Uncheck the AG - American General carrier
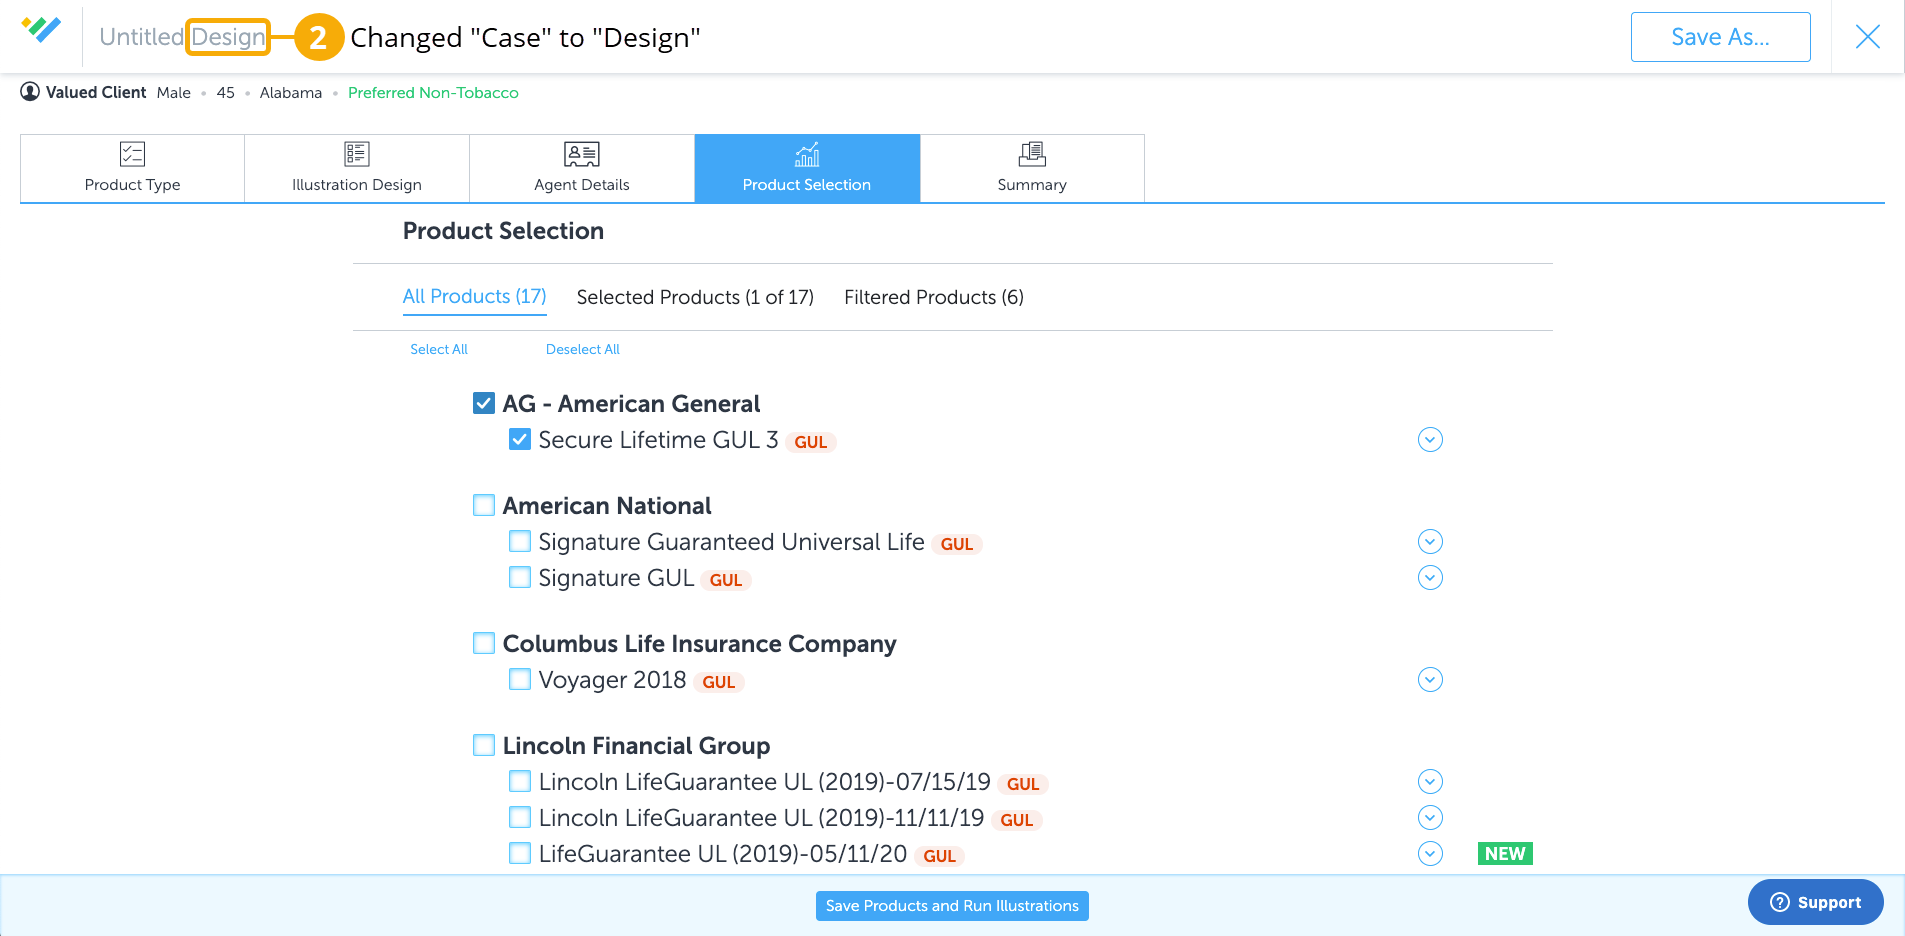This screenshot has width=1905, height=936. coord(484,403)
